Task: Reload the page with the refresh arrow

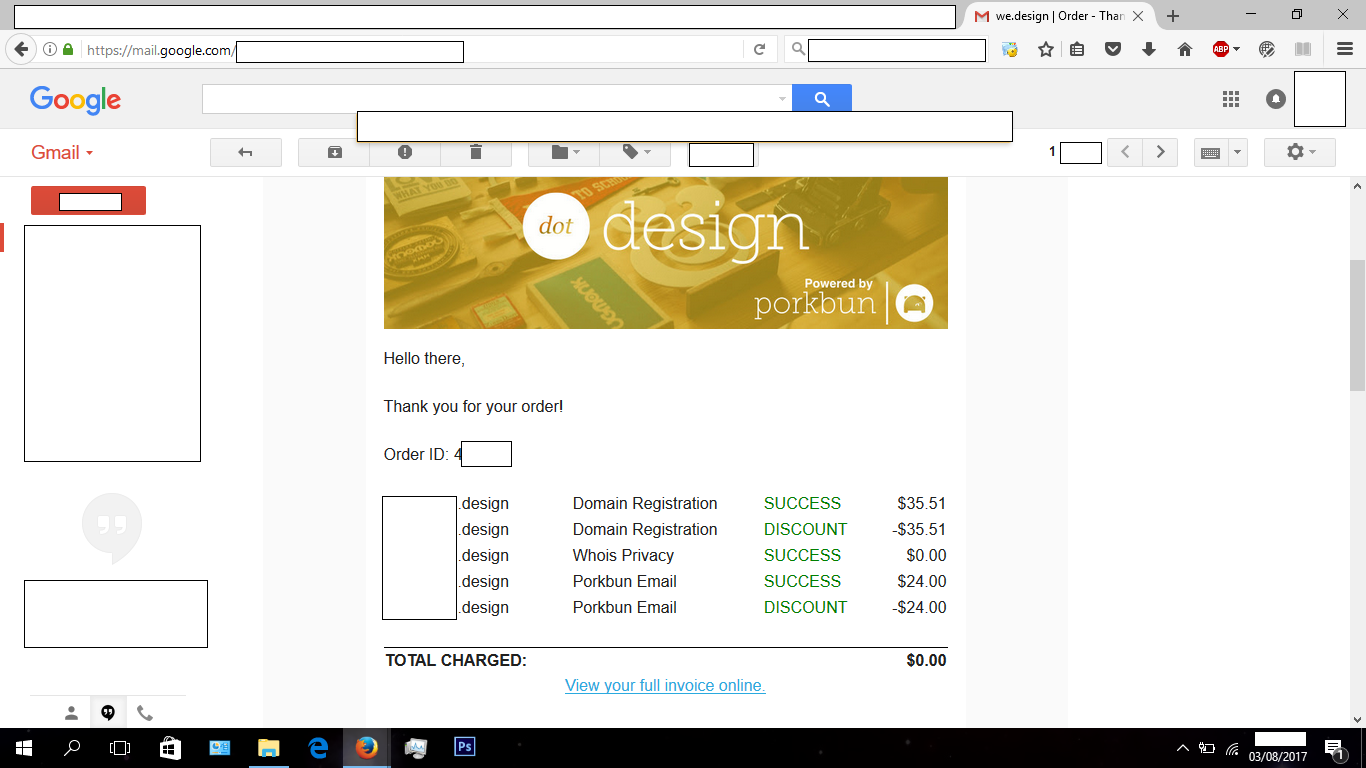Action: [759, 50]
